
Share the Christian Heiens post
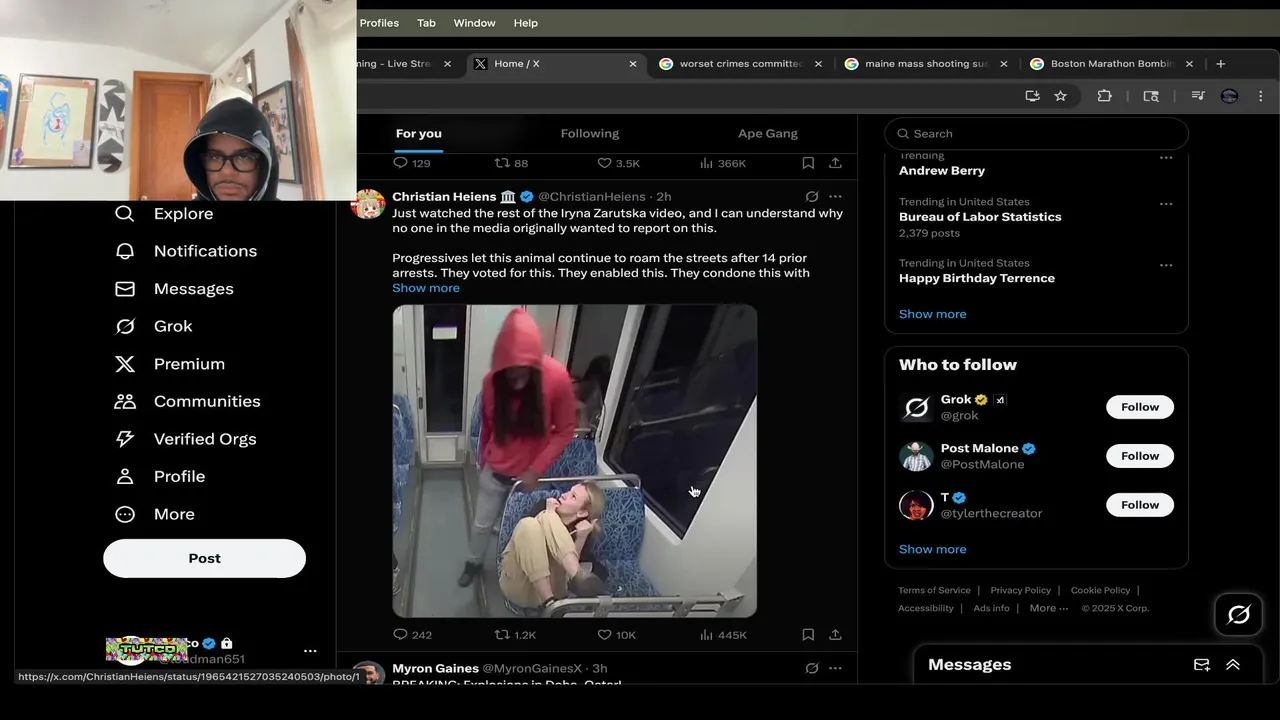pyautogui.click(x=835, y=635)
